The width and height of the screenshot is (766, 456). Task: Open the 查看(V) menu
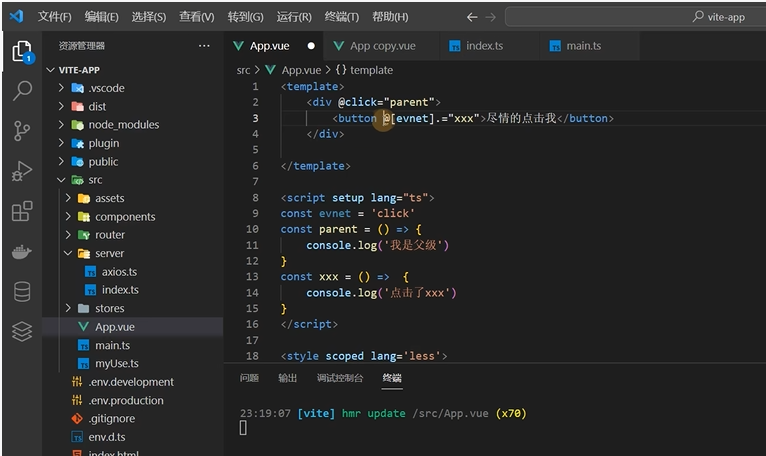(x=196, y=17)
